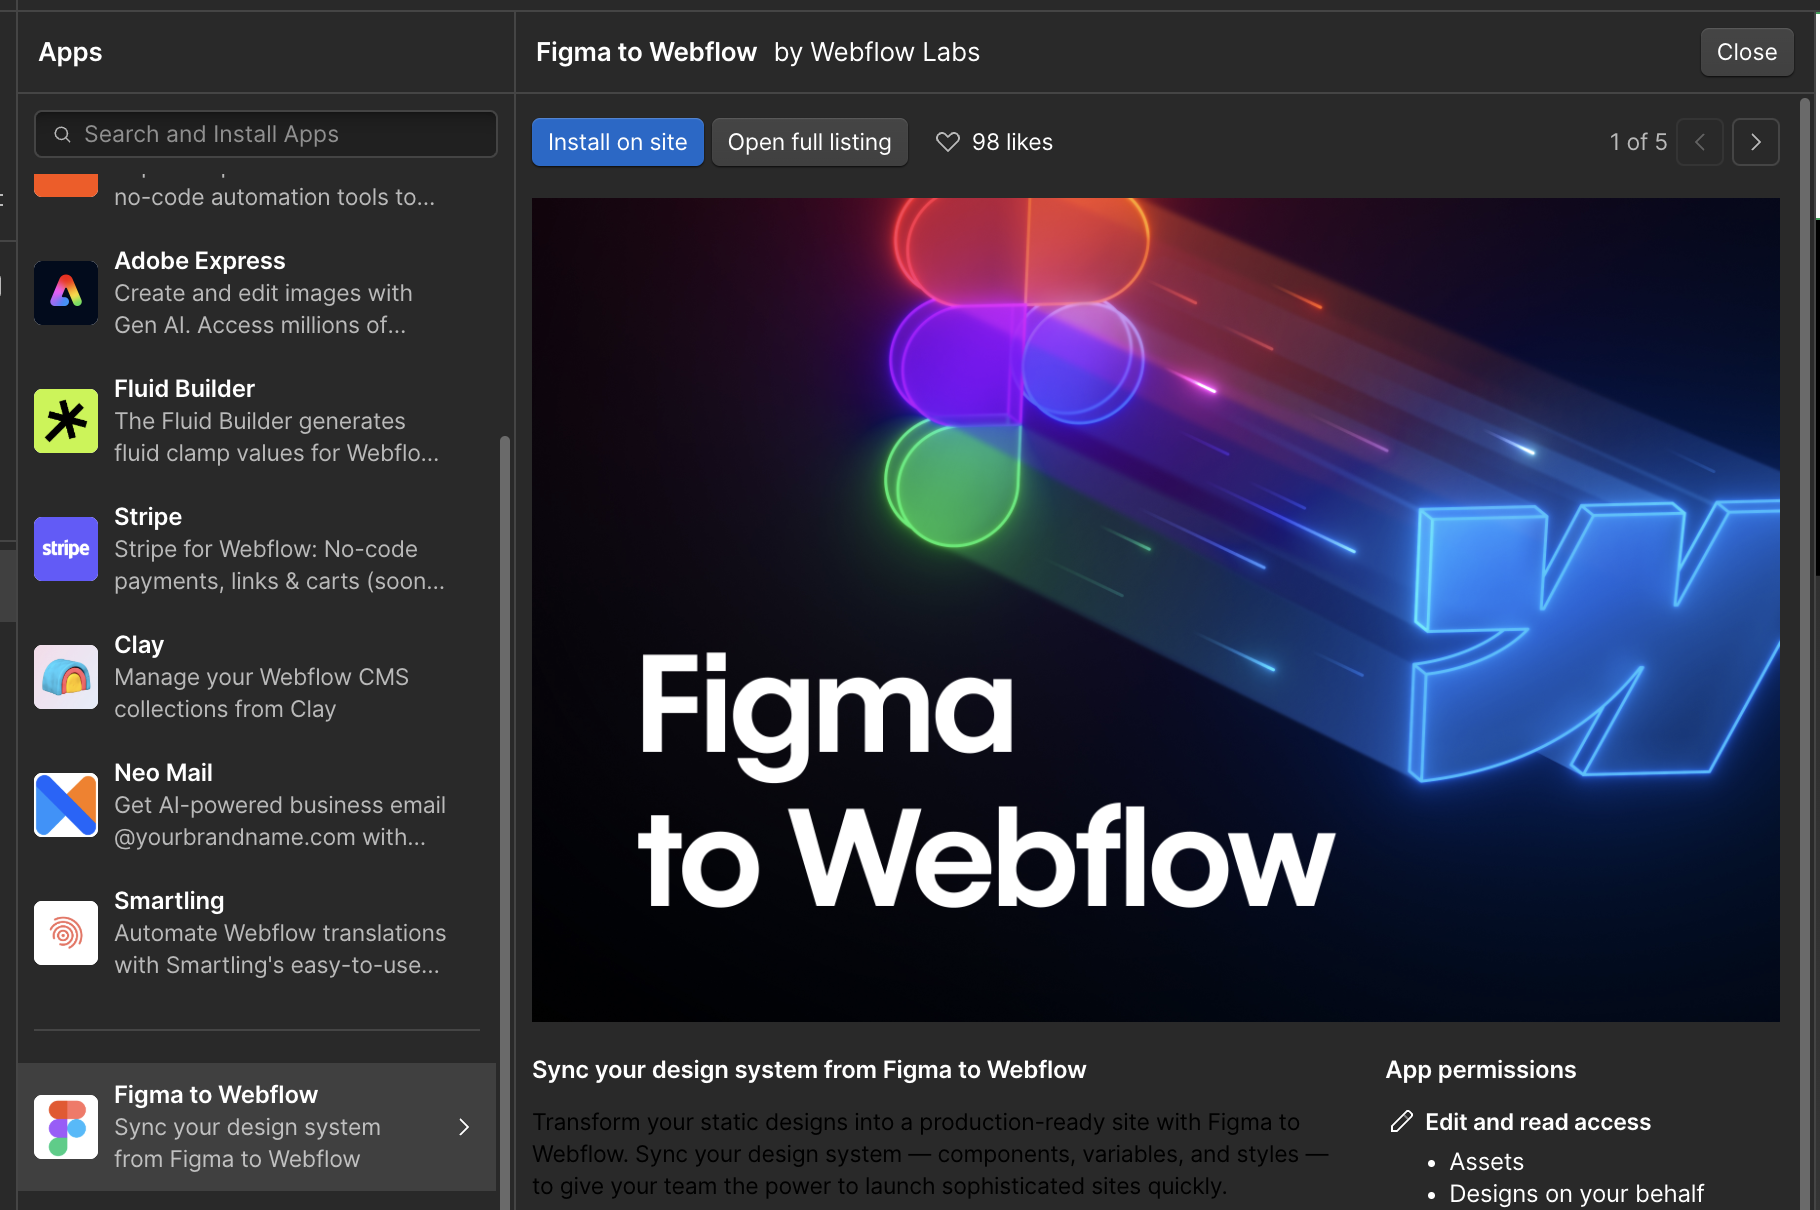Screen dimensions: 1820x1210
Task: Close the app details panel
Action: tap(1747, 52)
